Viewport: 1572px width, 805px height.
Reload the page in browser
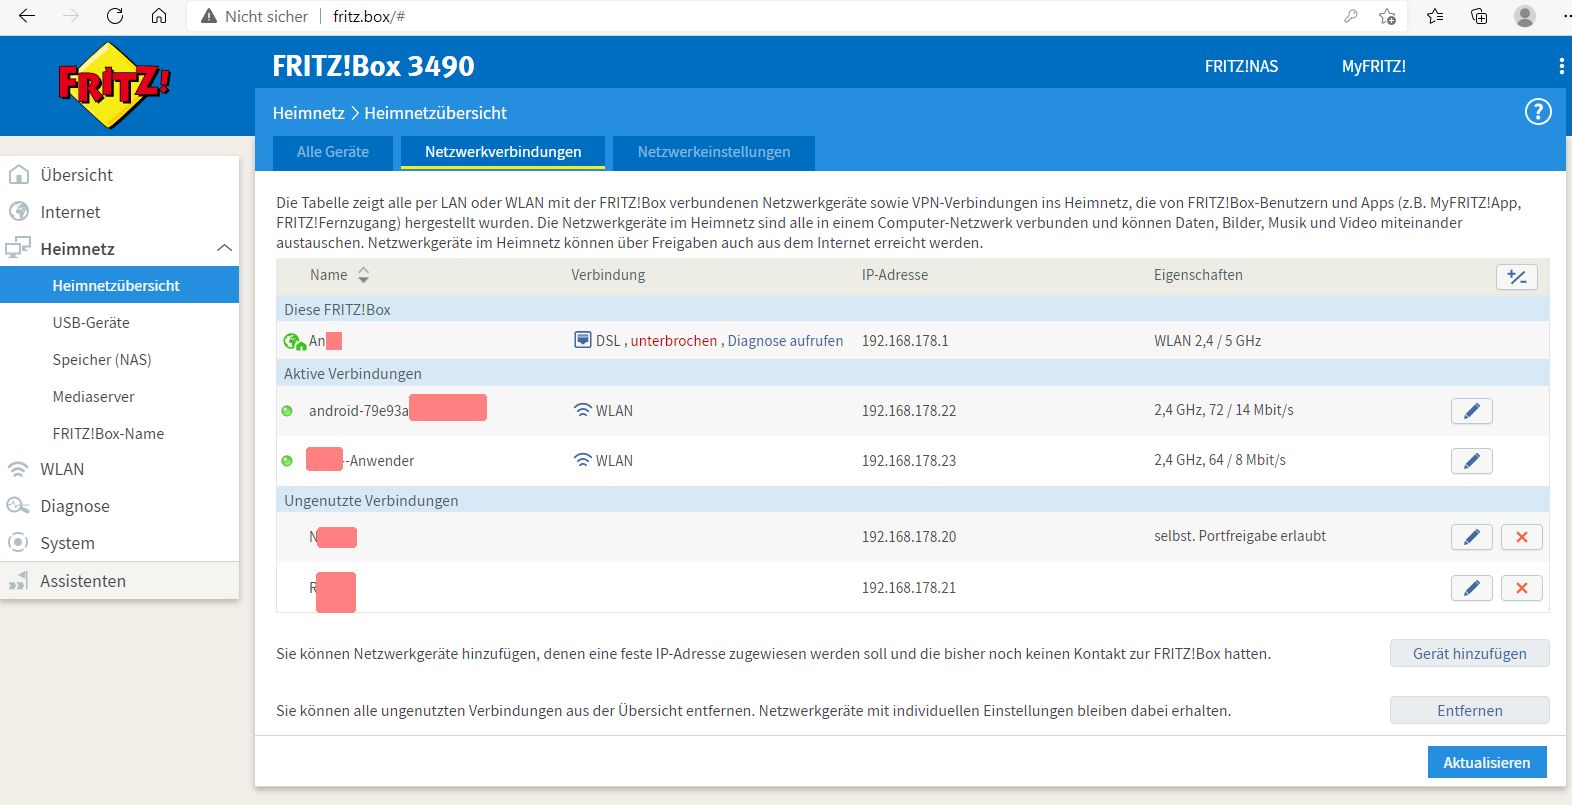[115, 16]
